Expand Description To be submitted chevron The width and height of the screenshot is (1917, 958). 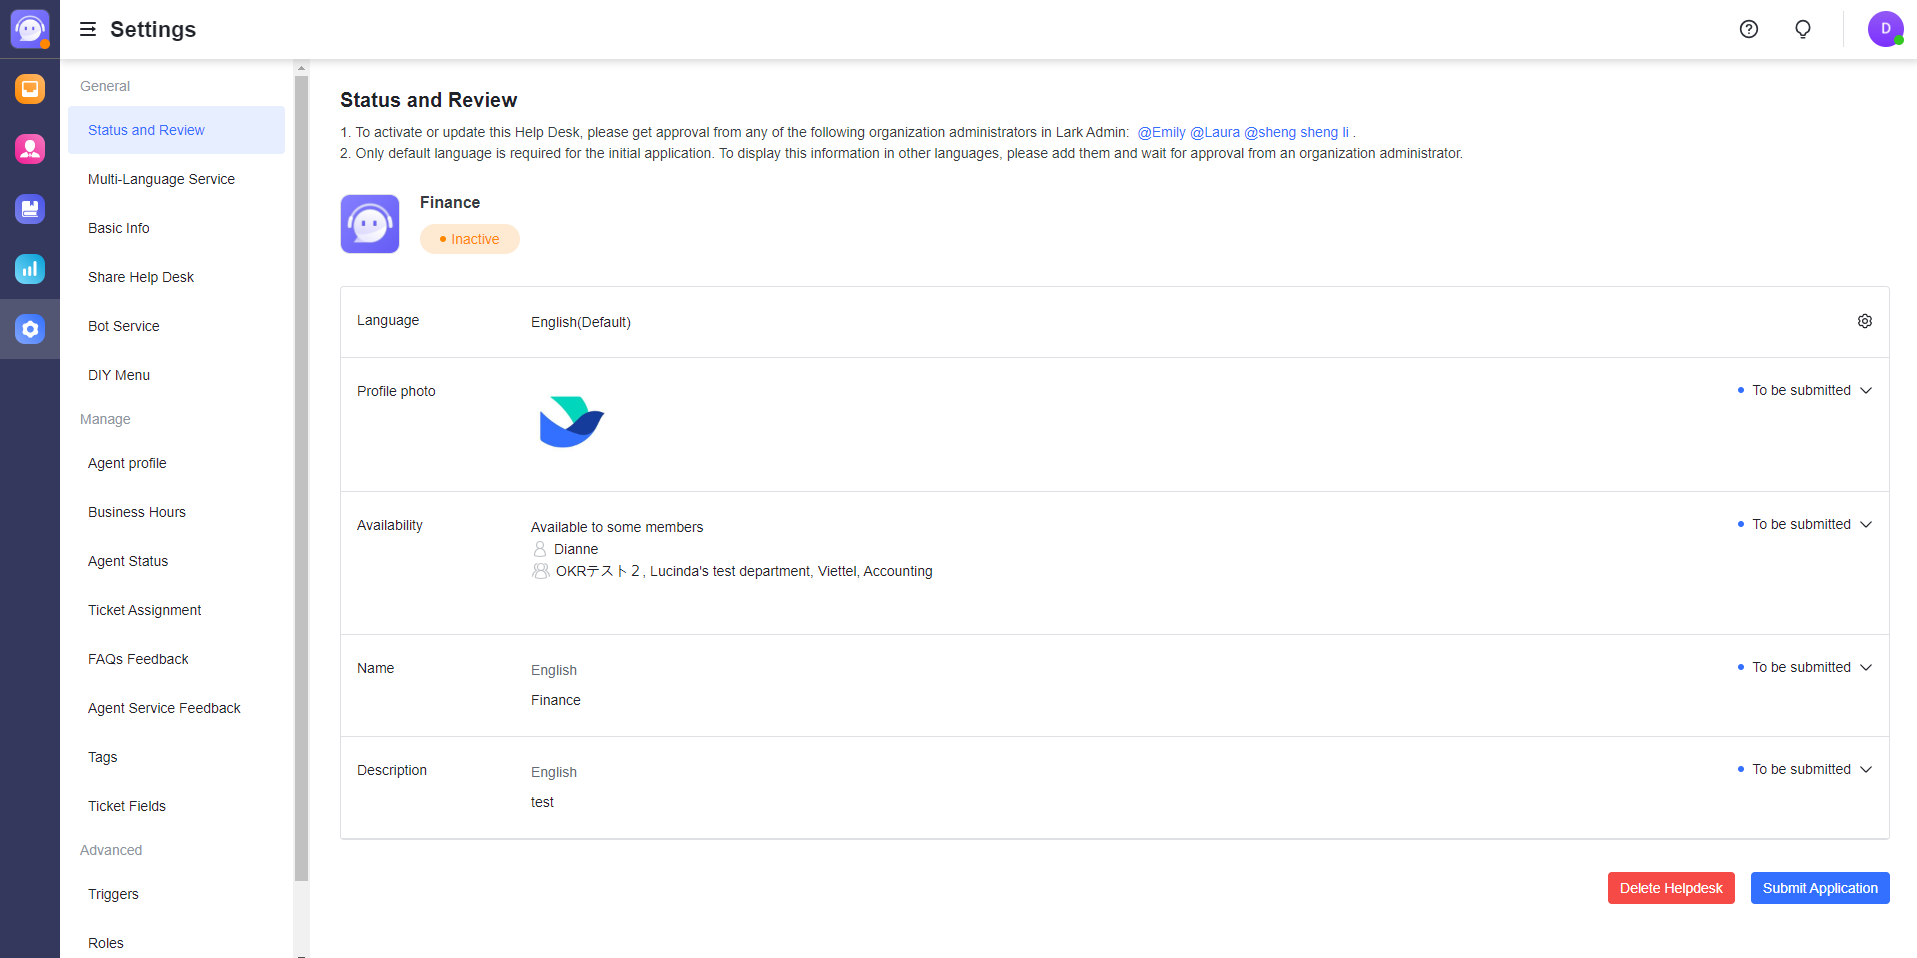pyautogui.click(x=1866, y=770)
